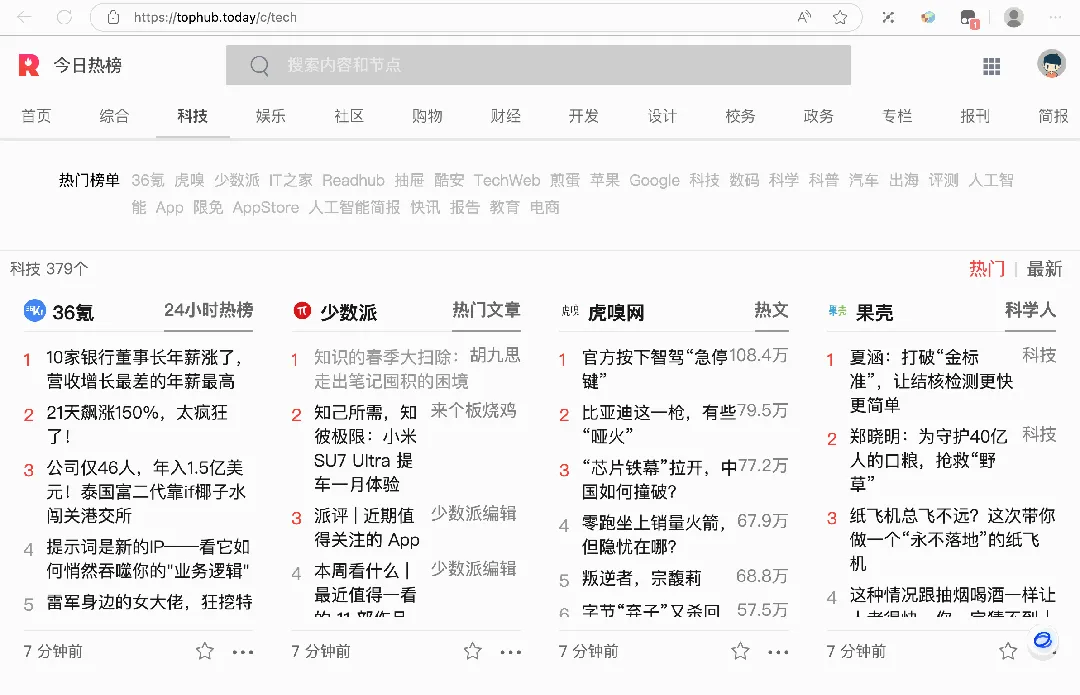Filter by TechWeb tag
Viewport: 1080px width, 695px height.
[x=507, y=180]
